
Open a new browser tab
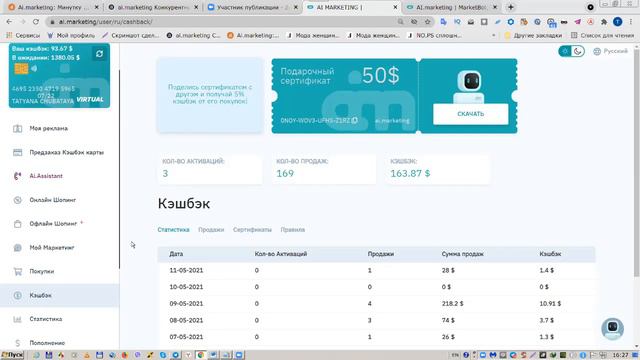[511, 7]
